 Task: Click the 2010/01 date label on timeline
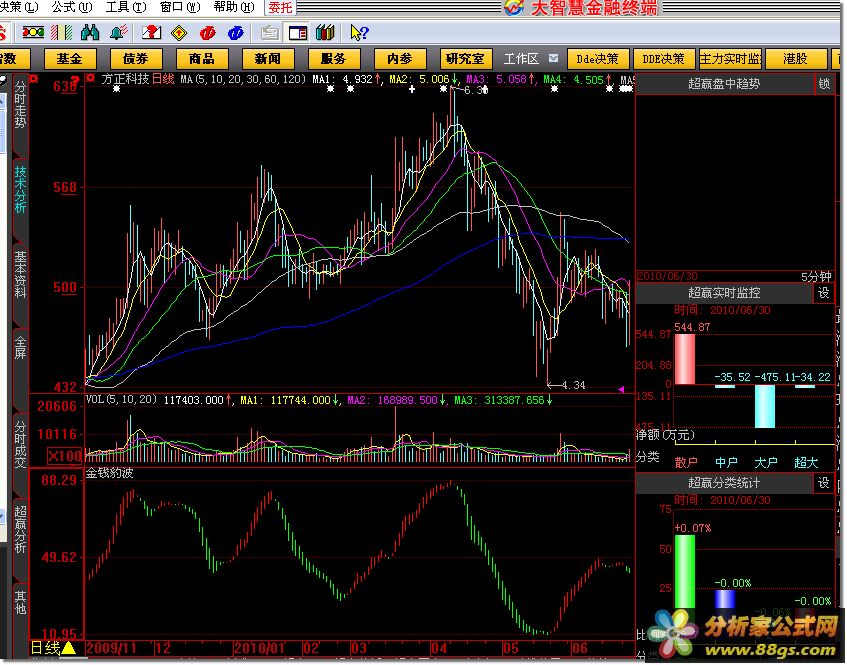coord(260,648)
